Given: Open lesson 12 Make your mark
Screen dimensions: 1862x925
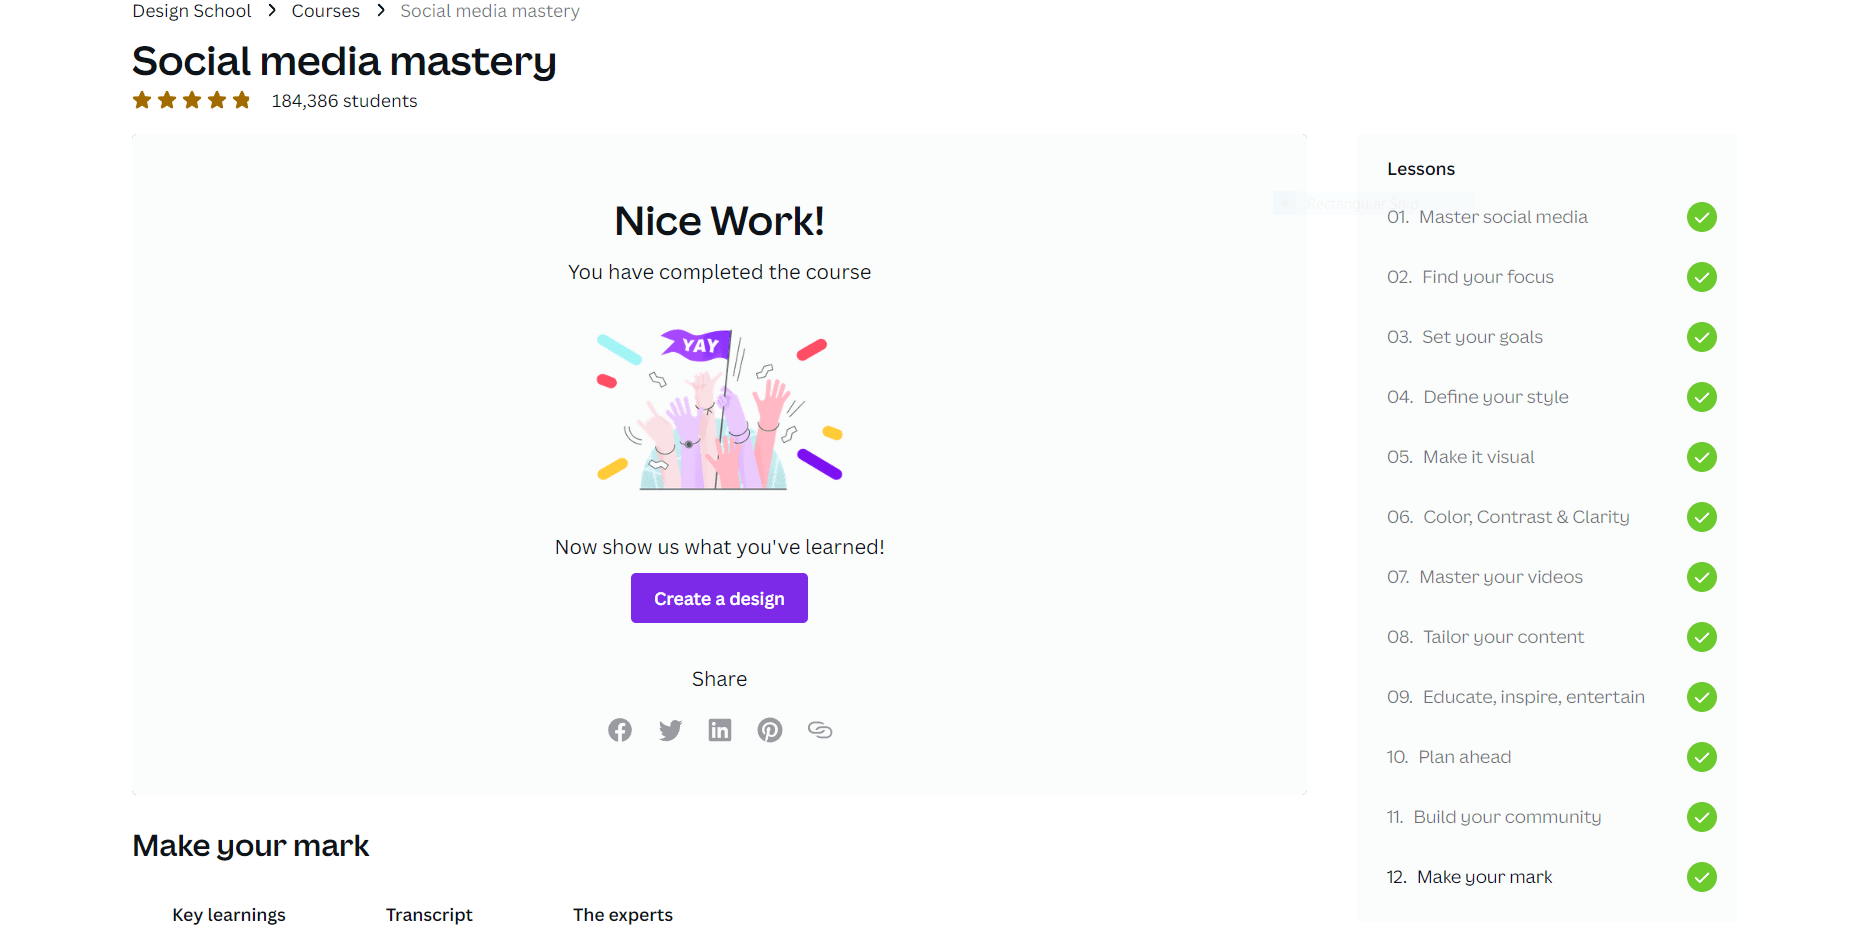Looking at the screenshot, I should pyautogui.click(x=1470, y=877).
